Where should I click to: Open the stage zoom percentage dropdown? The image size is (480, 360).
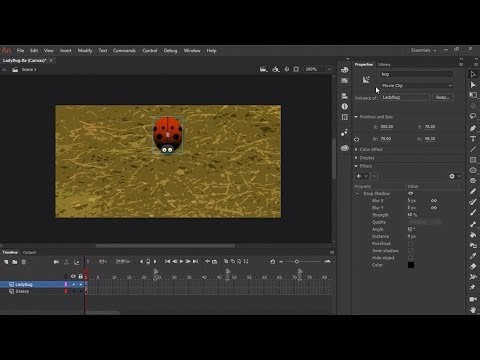tap(329, 69)
